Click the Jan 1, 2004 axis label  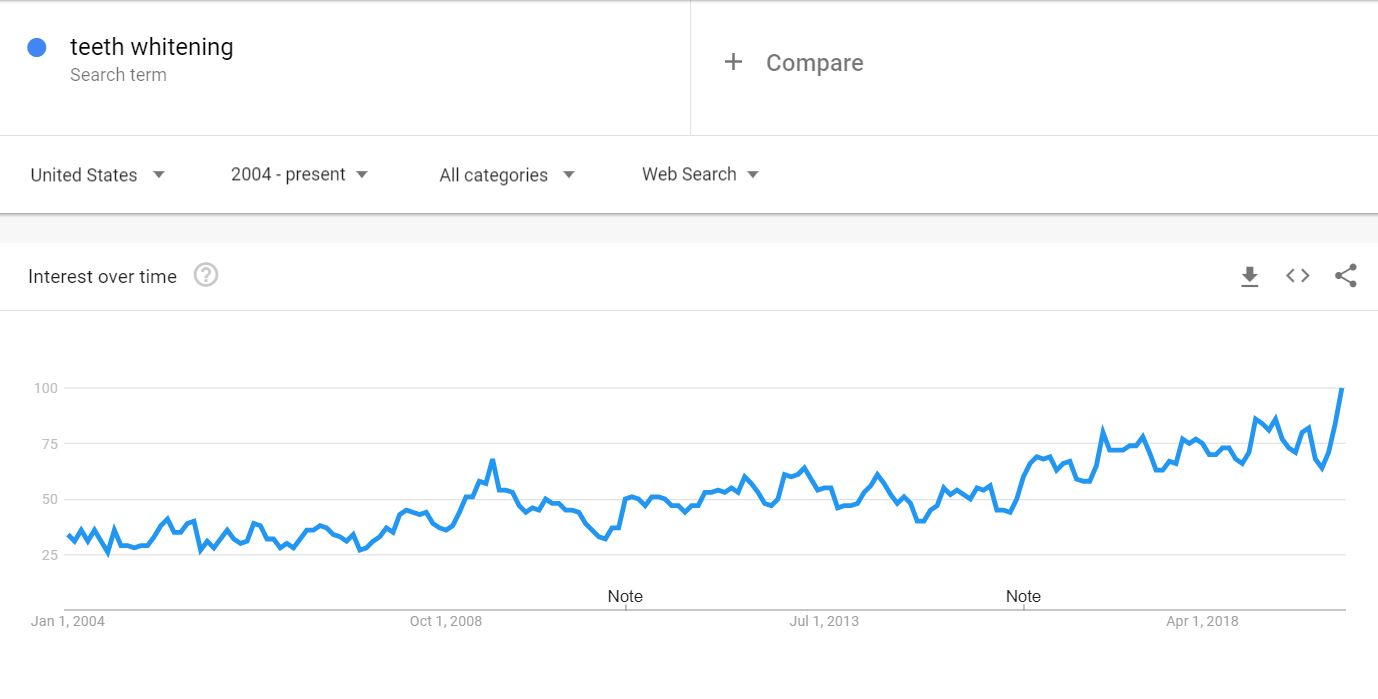(x=68, y=621)
